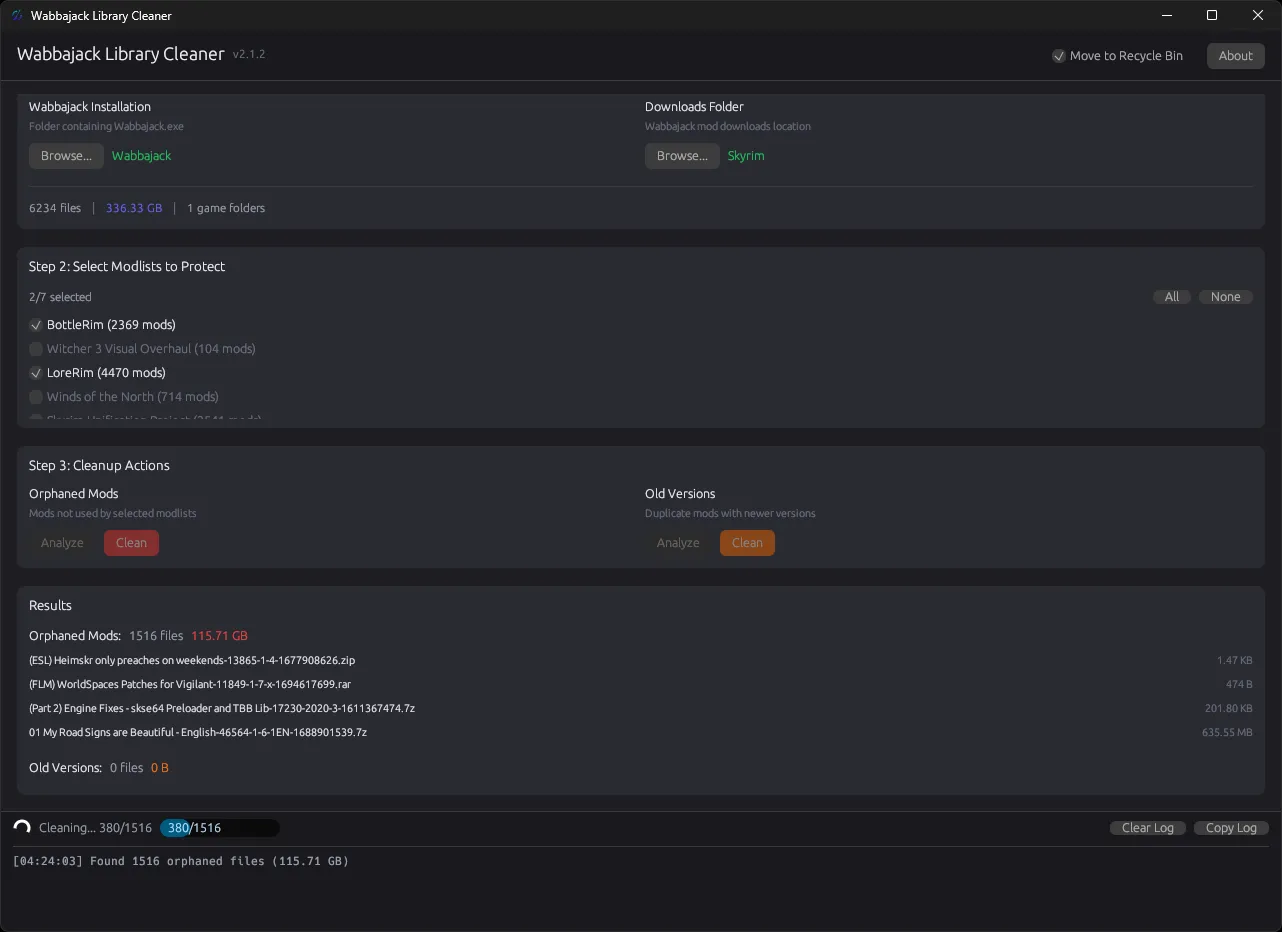Click the 380/1516 cleaning progress bar
The image size is (1282, 932).
[x=219, y=827]
